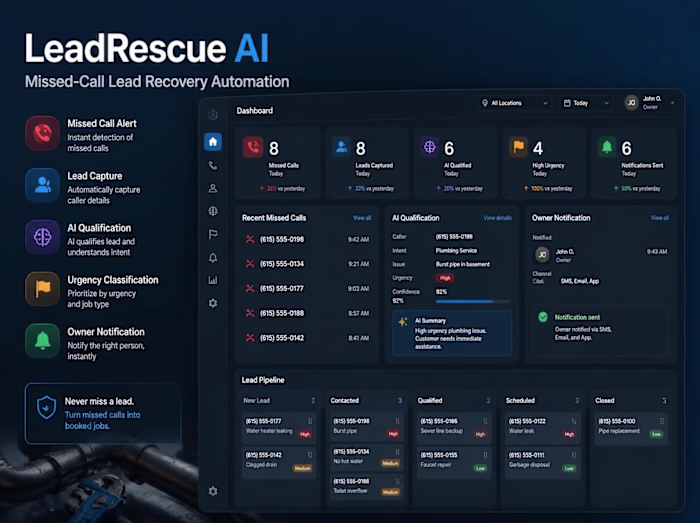Screen dimensions: 700x523
Task: Open the phone calls sidebar icon
Action: click(213, 166)
